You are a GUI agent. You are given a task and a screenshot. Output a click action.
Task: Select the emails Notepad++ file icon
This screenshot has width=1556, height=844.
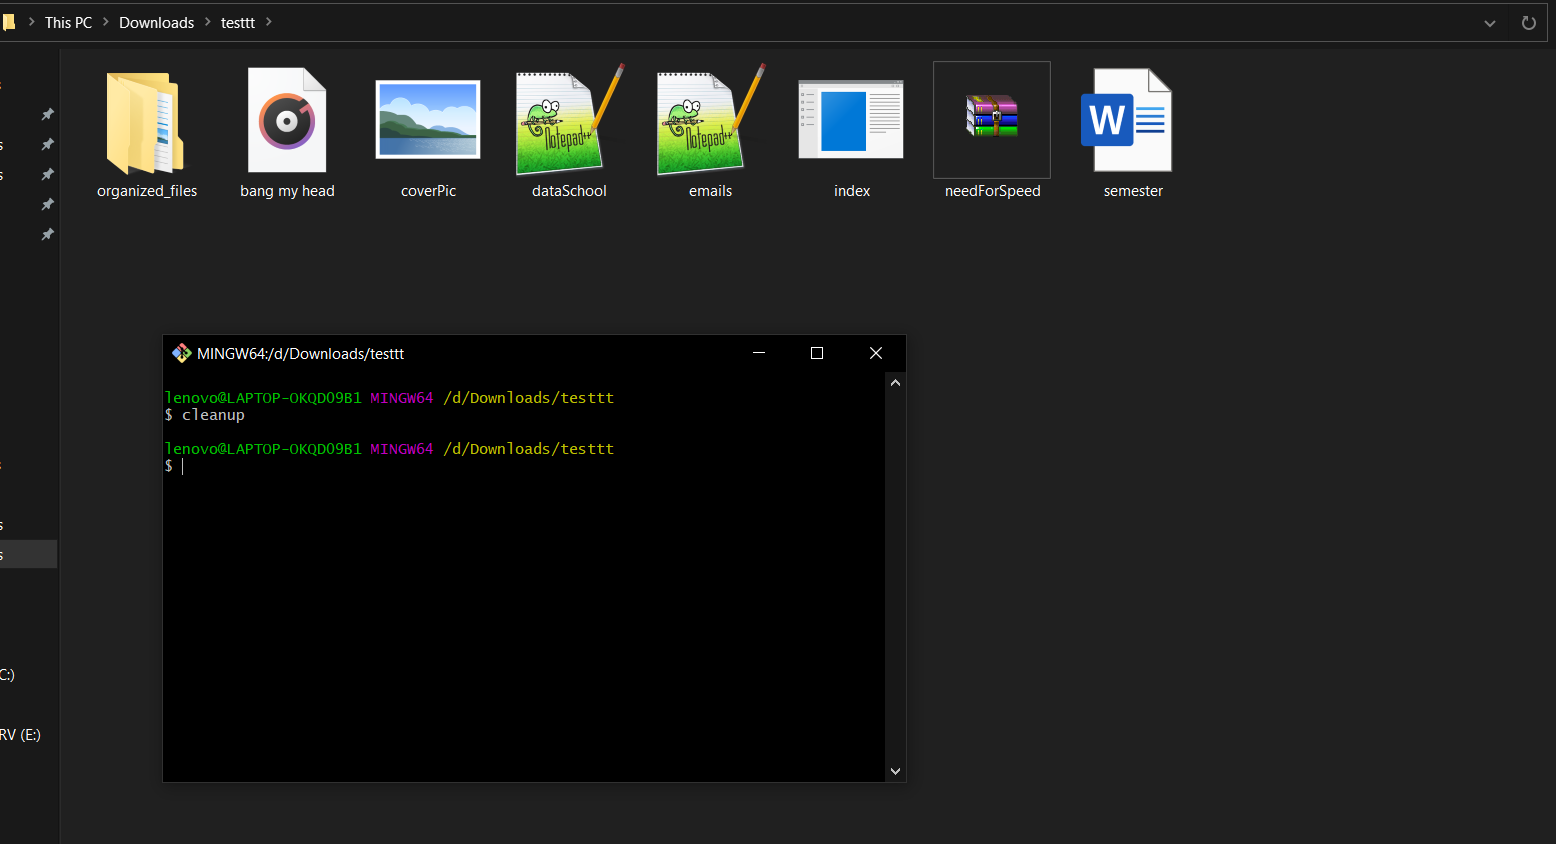coord(711,120)
